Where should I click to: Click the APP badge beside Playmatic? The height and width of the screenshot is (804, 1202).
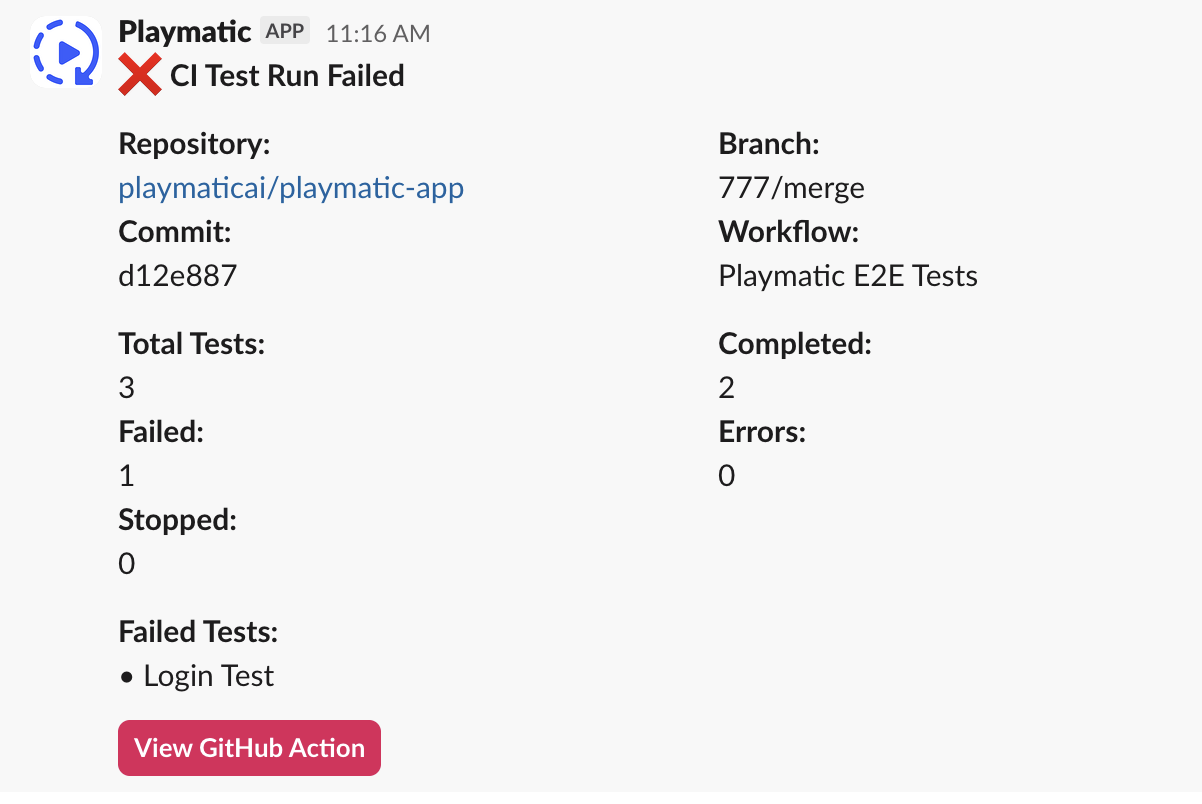point(285,31)
